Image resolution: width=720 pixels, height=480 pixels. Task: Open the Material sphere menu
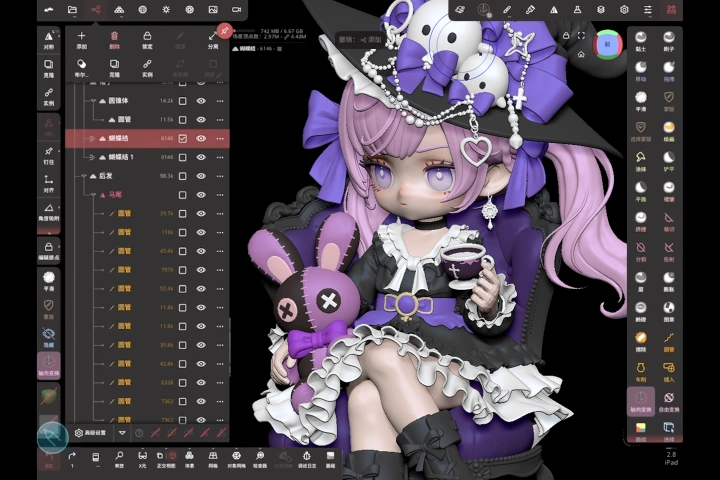pyautogui.click(x=143, y=10)
